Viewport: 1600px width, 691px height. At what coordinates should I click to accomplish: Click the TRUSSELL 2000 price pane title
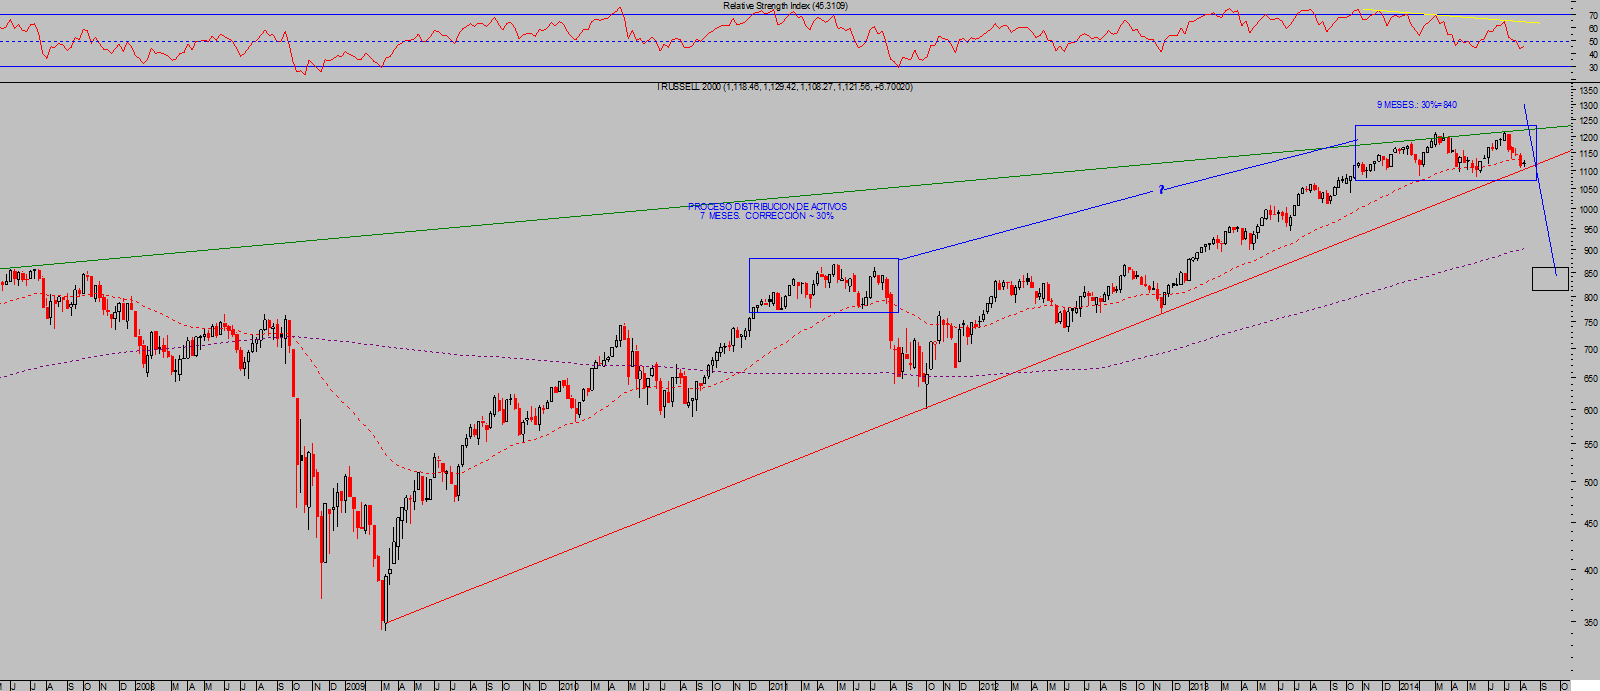tap(784, 87)
